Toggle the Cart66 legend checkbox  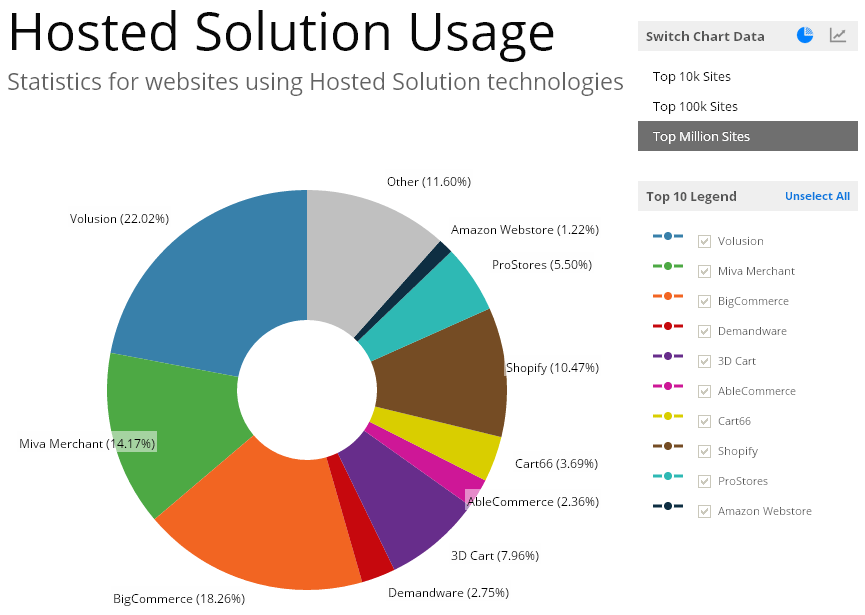coord(705,421)
